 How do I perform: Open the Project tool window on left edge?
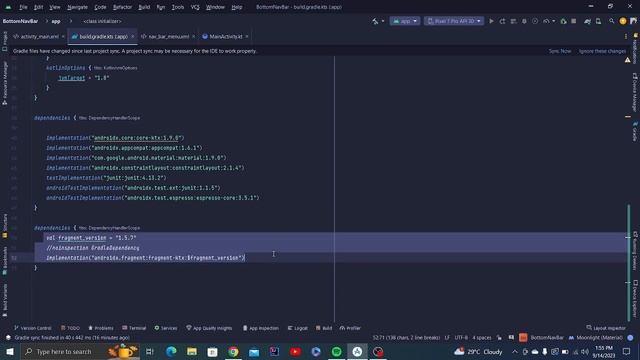[4, 41]
